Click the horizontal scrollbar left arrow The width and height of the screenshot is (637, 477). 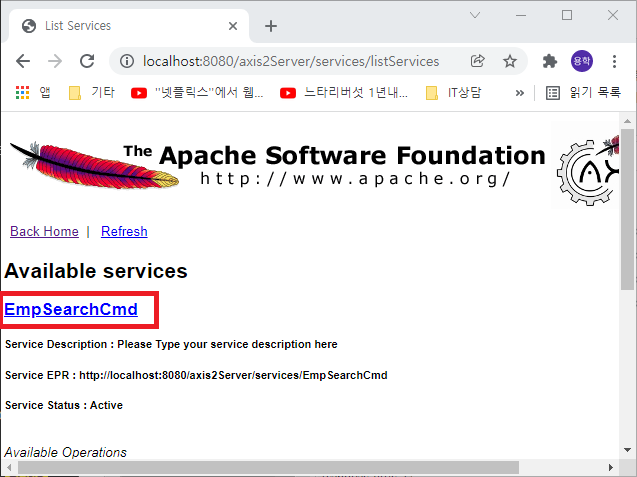coord(9,468)
